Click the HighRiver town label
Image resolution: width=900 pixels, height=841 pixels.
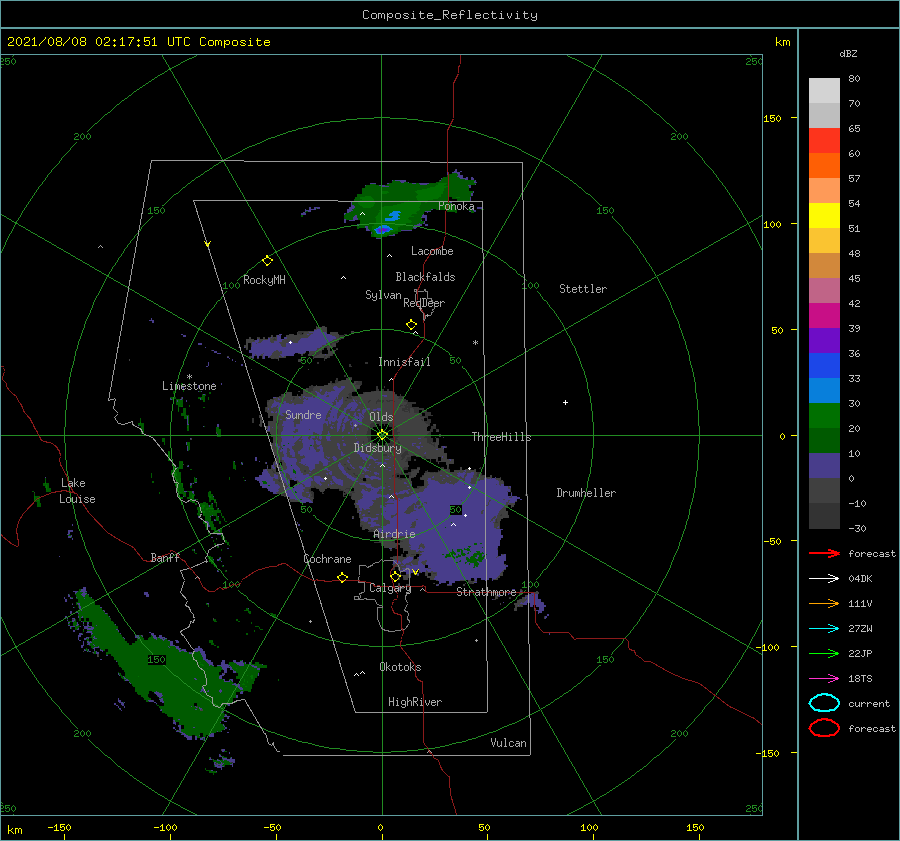coord(415,702)
